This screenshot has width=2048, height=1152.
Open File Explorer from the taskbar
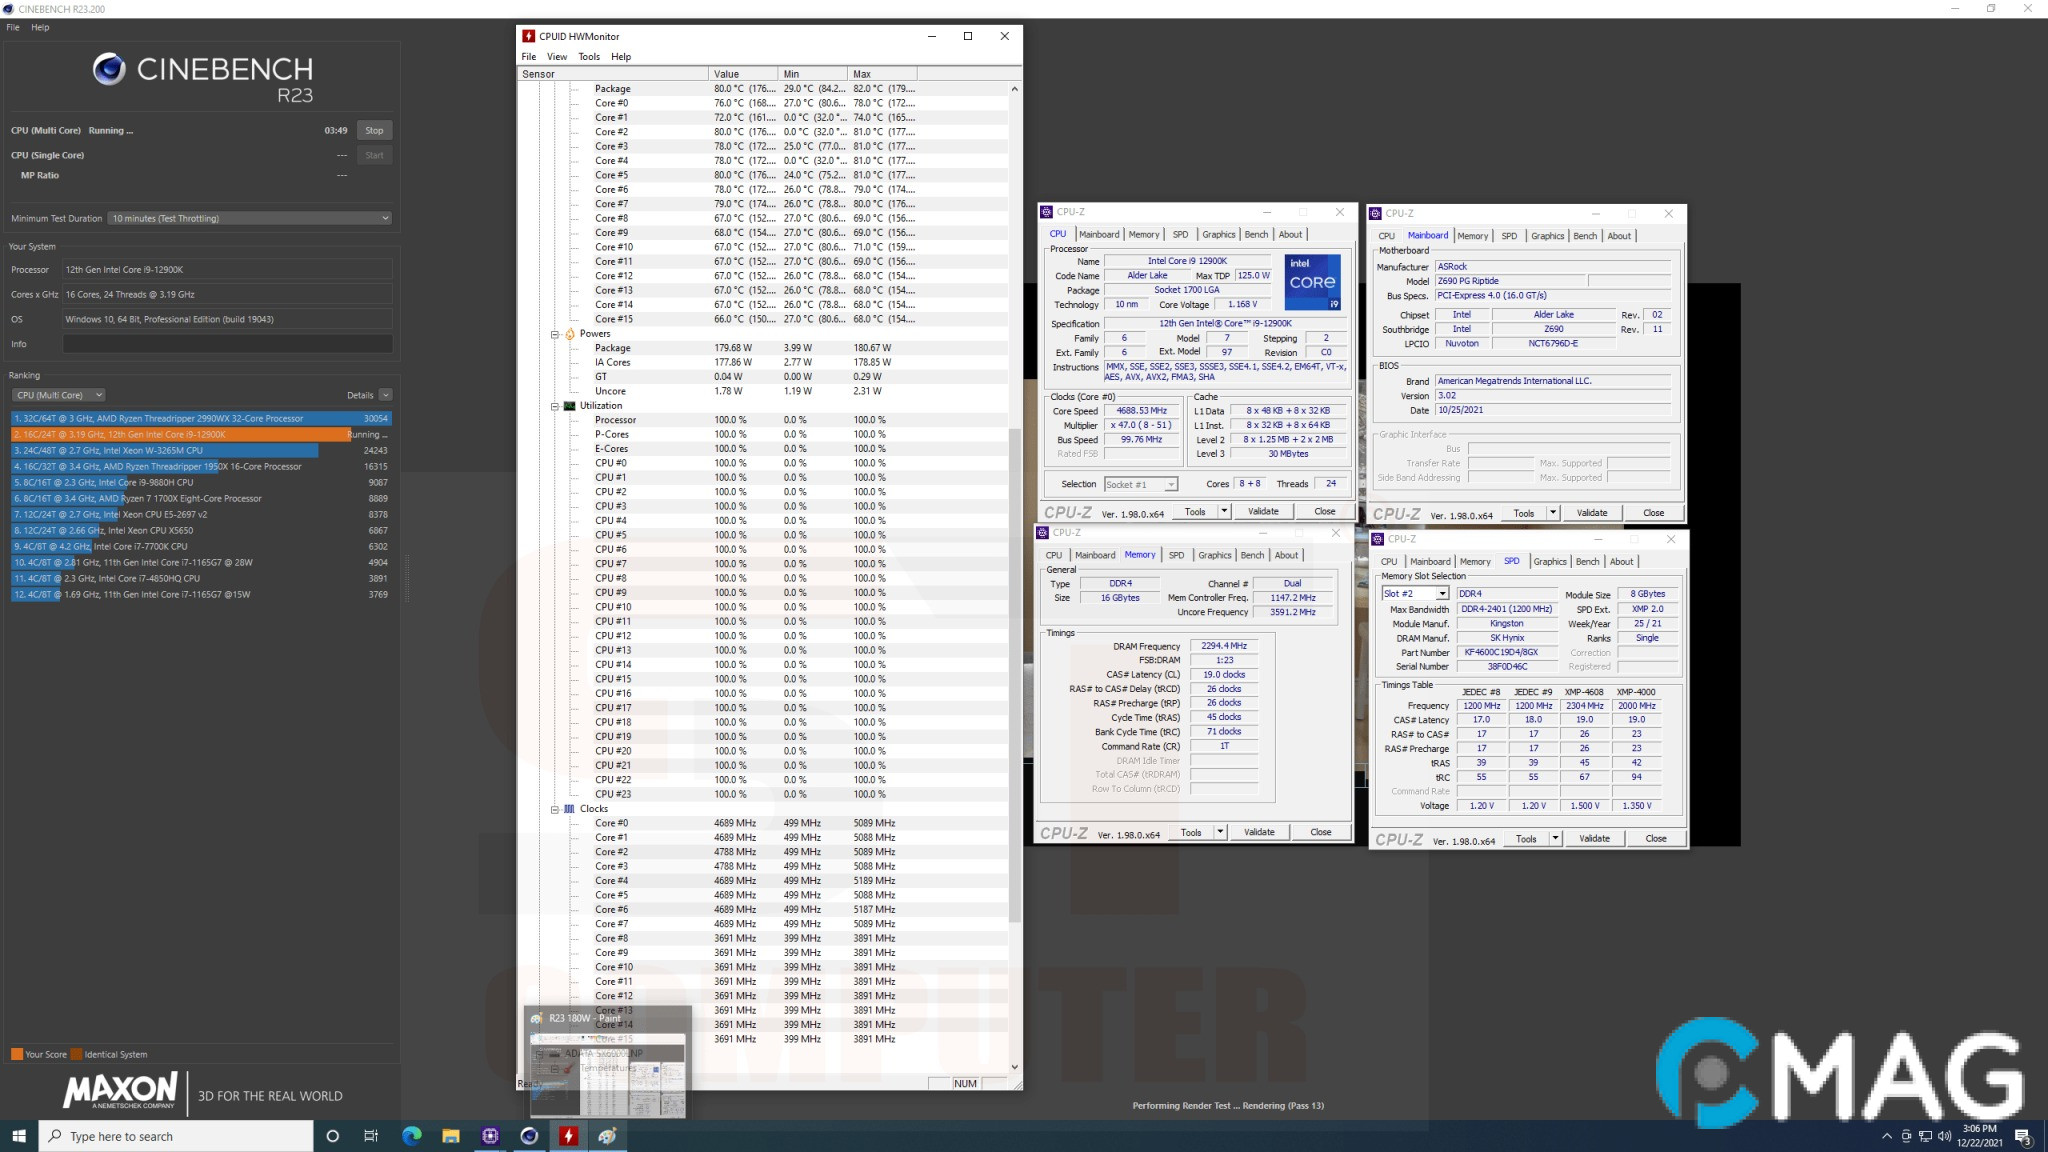pos(451,1136)
